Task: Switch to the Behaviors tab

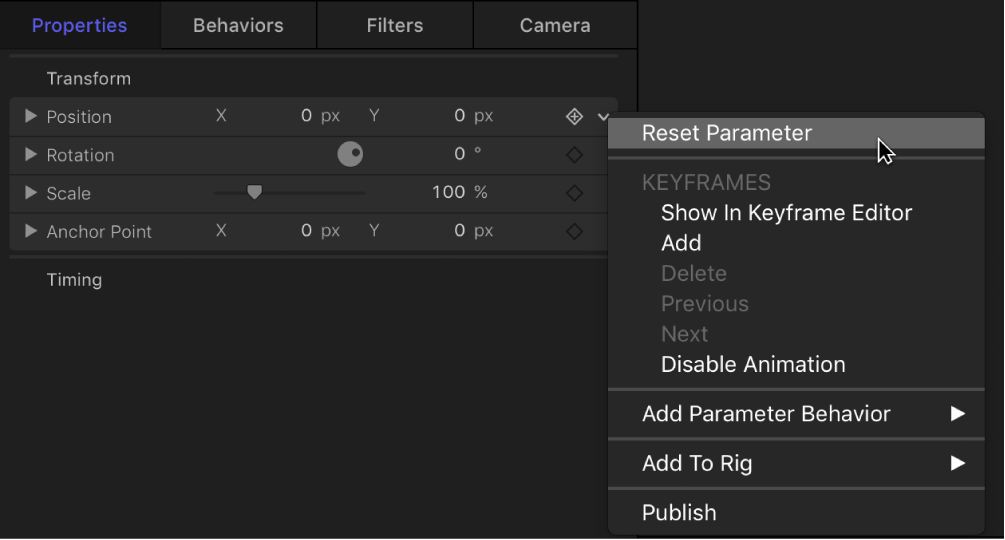Action: (238, 26)
